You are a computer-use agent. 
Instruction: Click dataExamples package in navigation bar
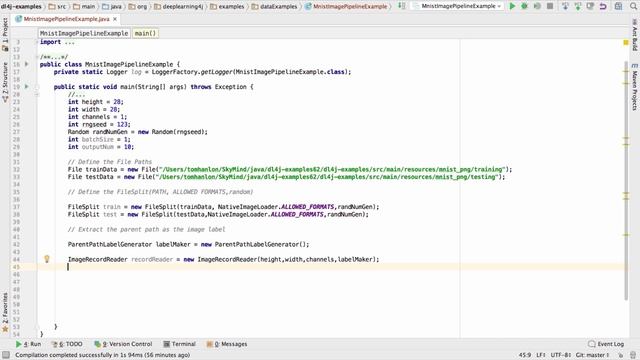click(x=274, y=6)
